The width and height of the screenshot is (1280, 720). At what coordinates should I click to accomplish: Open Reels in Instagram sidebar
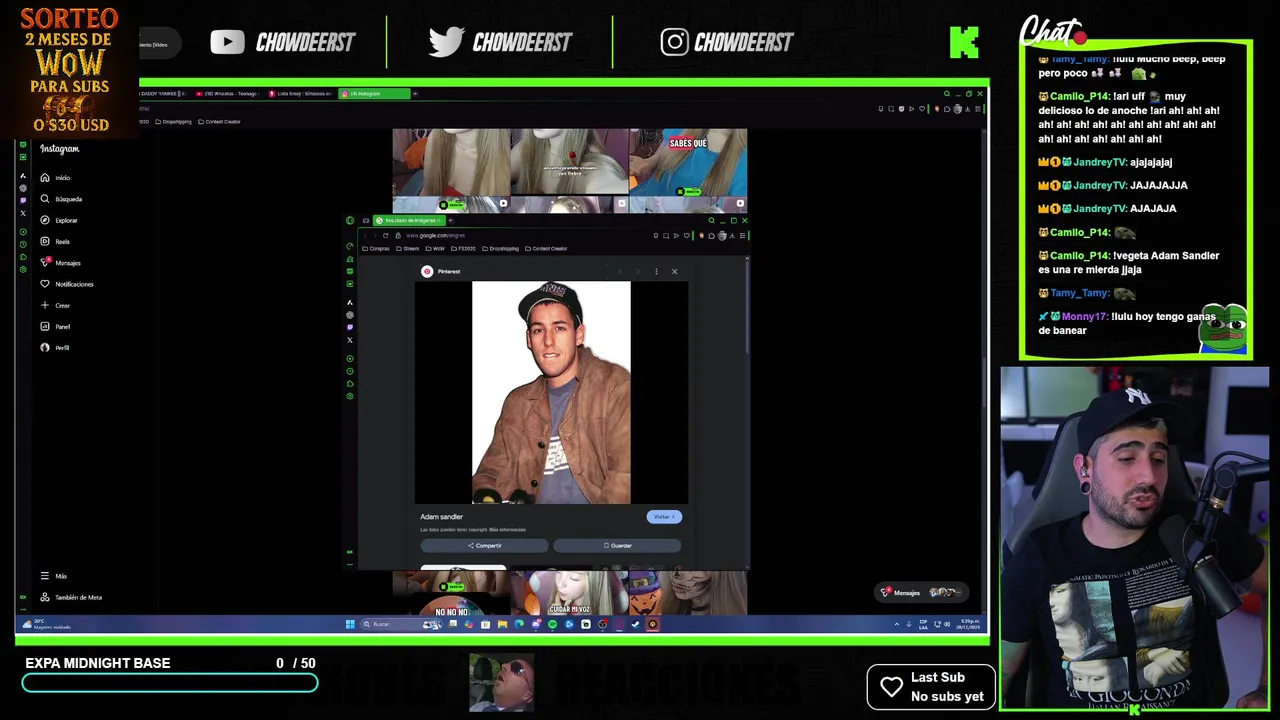(55, 241)
